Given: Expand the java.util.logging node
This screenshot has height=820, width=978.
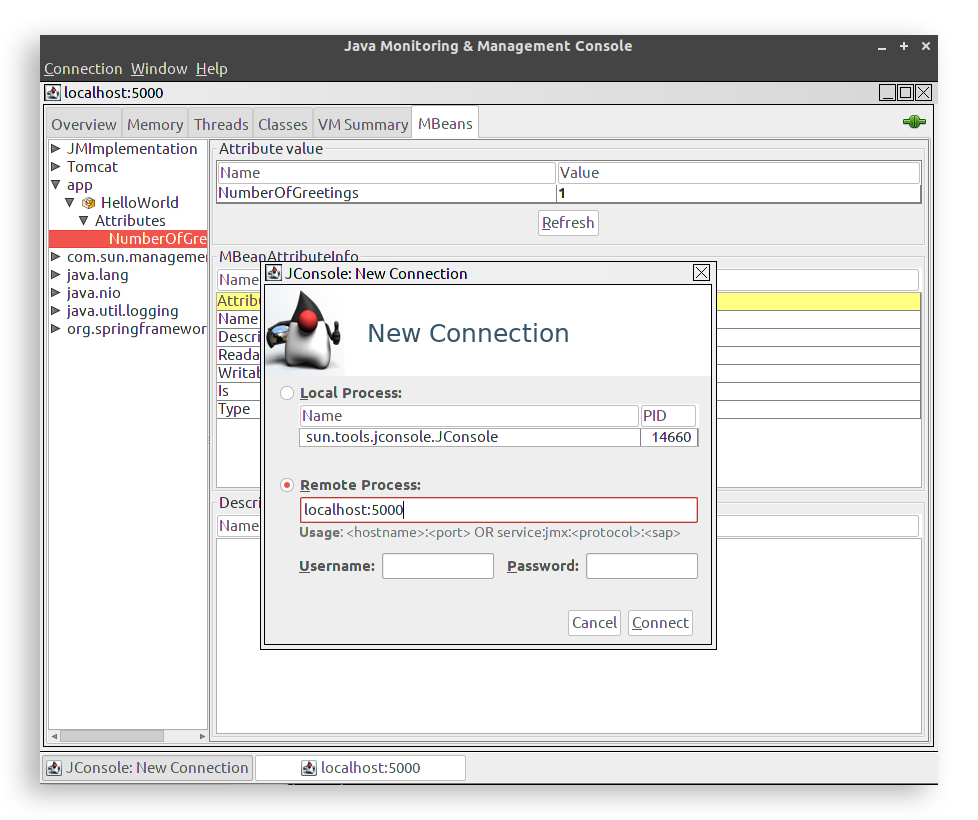Looking at the screenshot, I should point(56,311).
